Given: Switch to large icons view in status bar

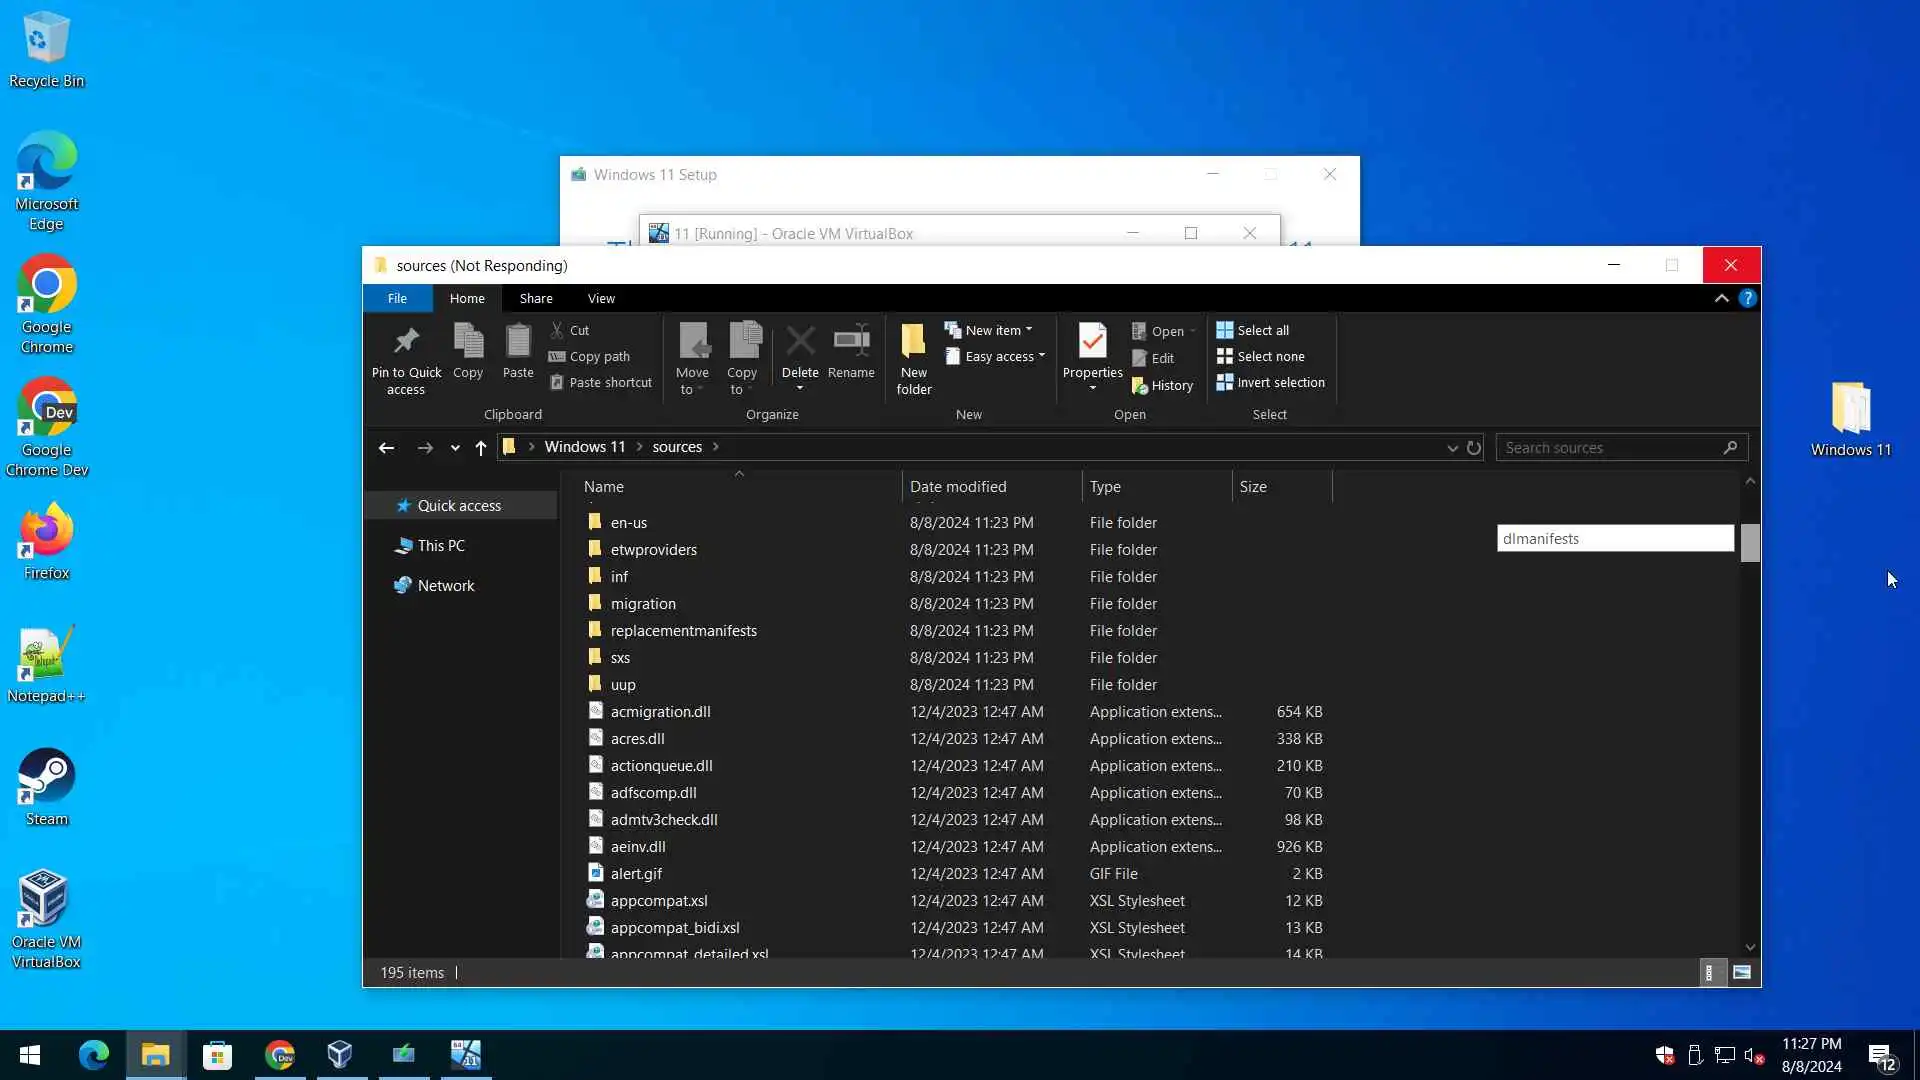Looking at the screenshot, I should pos(1742,972).
